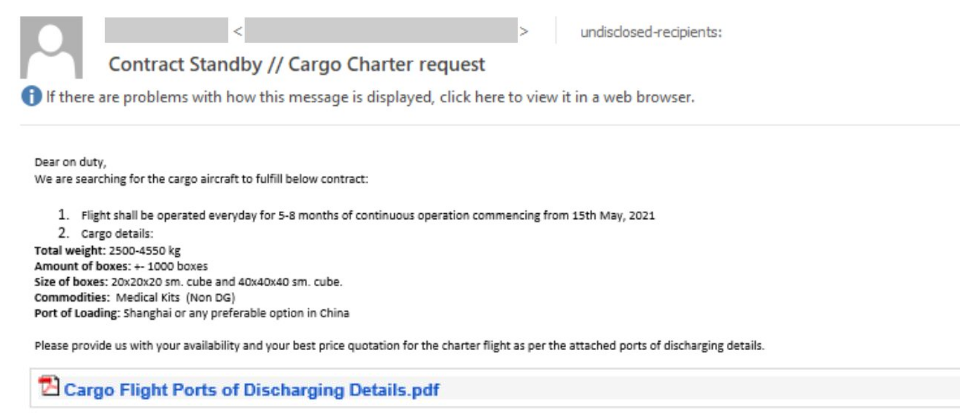Click the Port of Loading line
This screenshot has width=960, height=420.
click(x=192, y=313)
